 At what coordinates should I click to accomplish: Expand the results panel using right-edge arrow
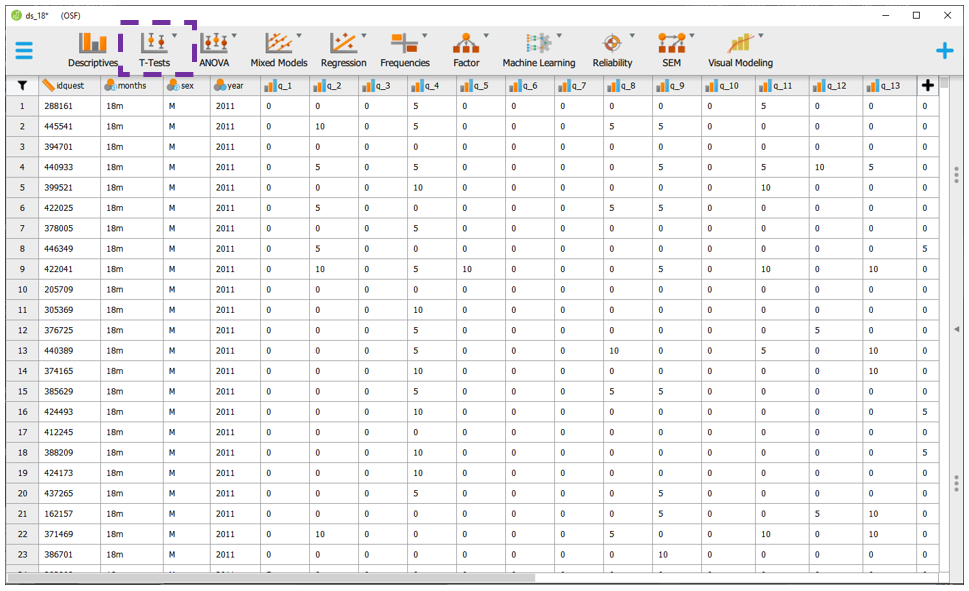pos(957,329)
